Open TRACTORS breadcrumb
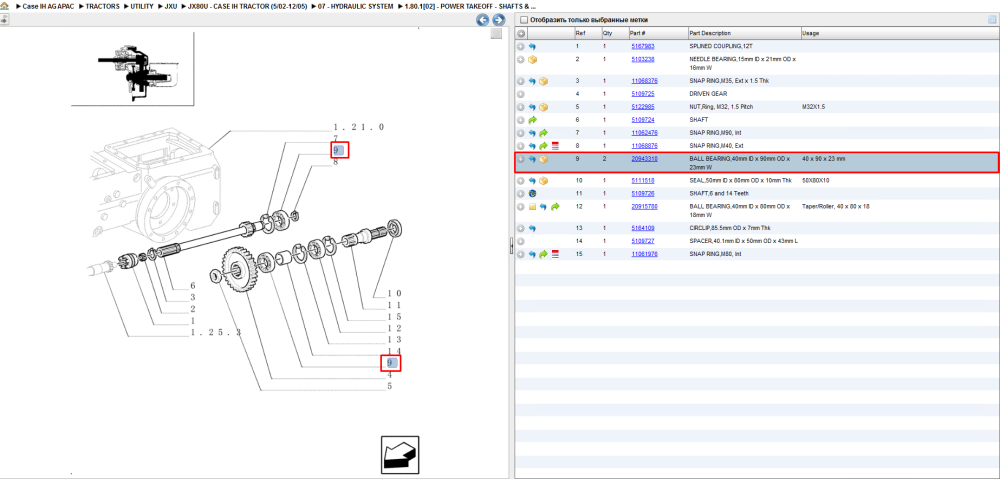The height and width of the screenshot is (479, 1000). 102,6
